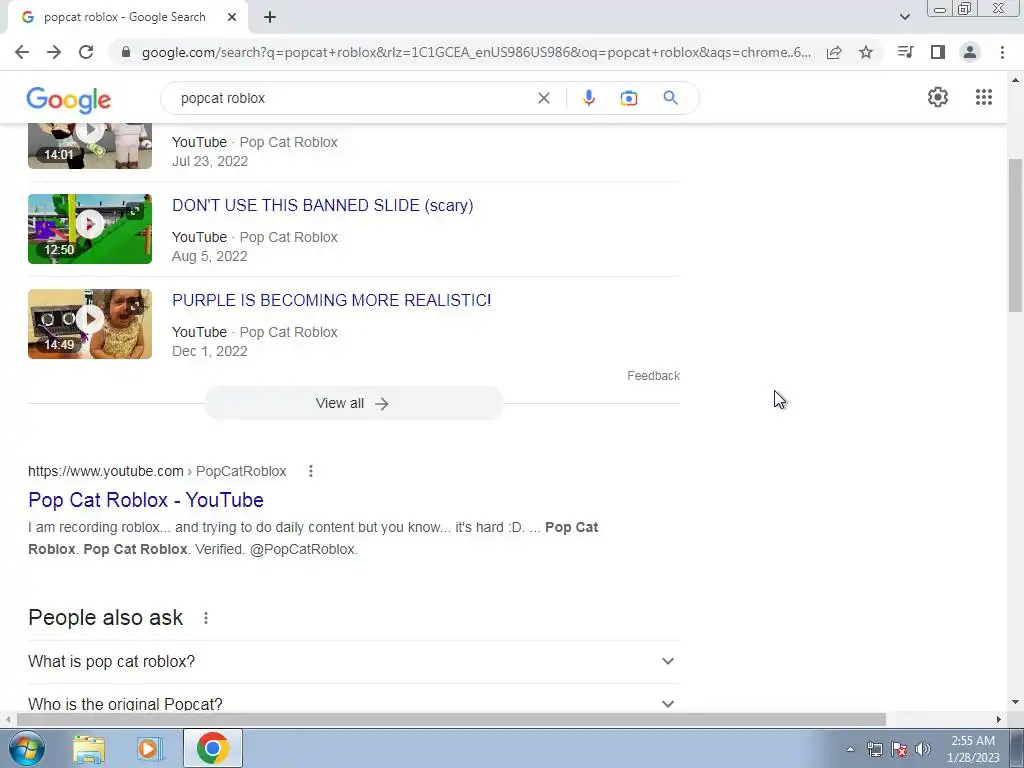Click the View all videos button

click(x=353, y=403)
